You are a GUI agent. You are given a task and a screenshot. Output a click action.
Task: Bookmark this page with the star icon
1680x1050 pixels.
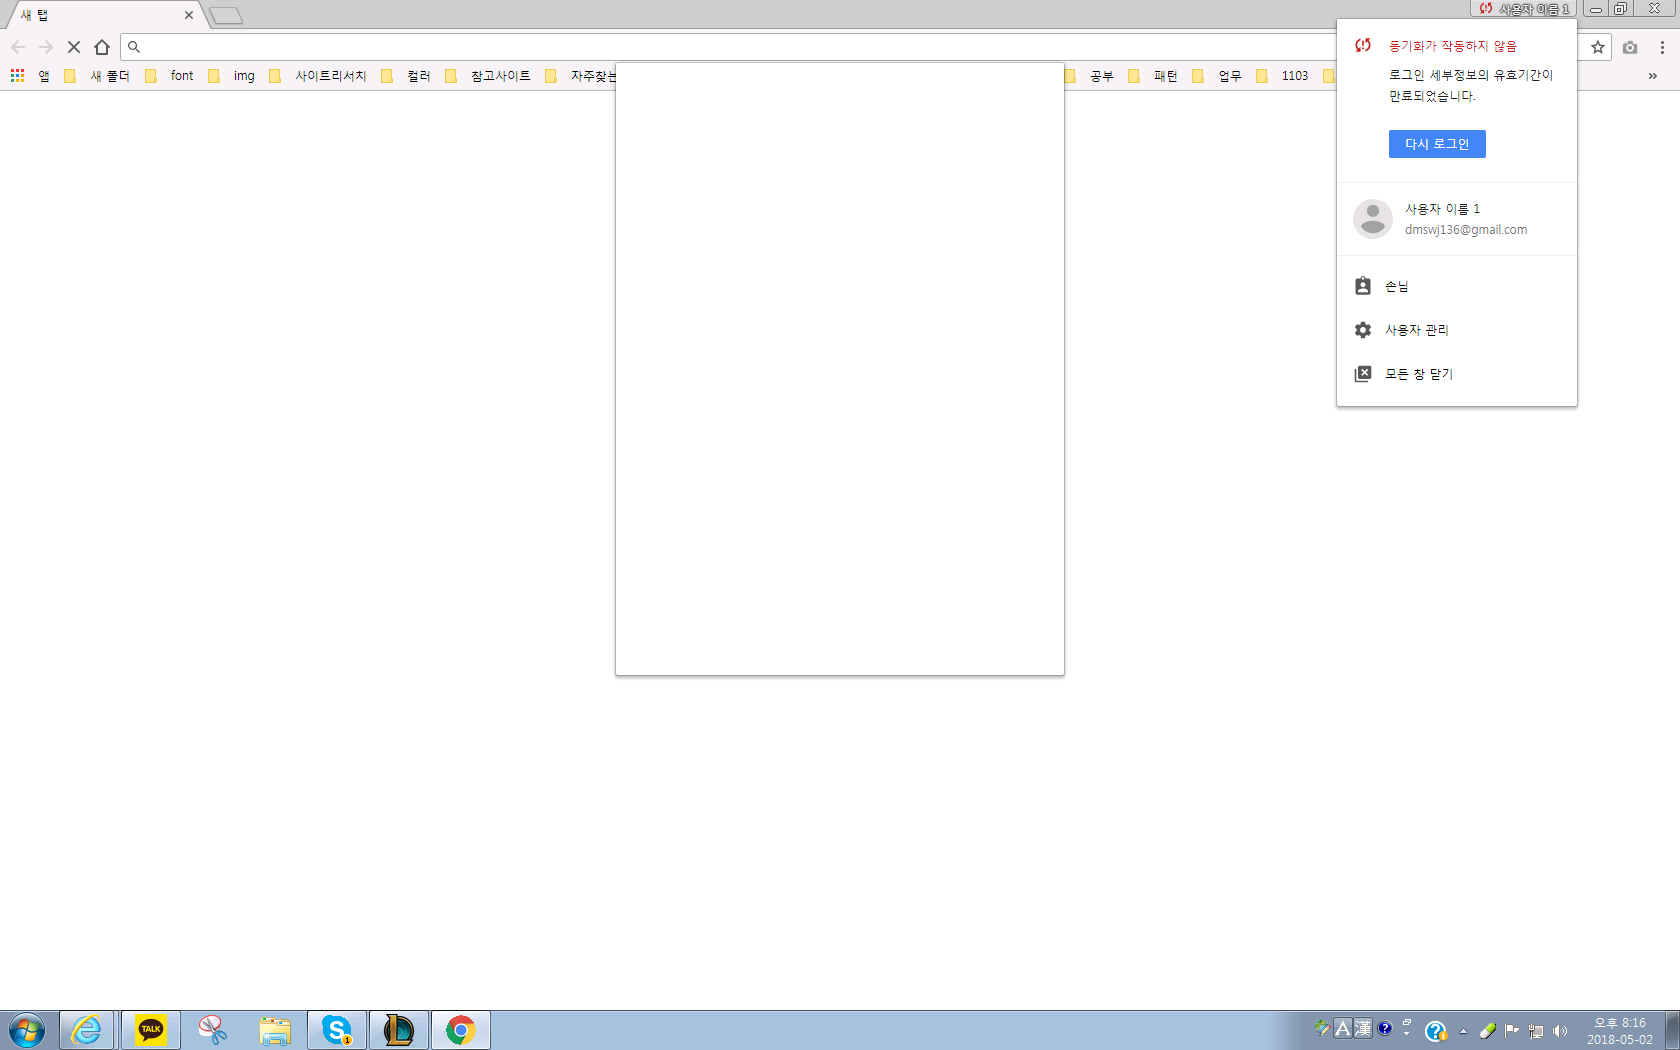click(x=1598, y=47)
